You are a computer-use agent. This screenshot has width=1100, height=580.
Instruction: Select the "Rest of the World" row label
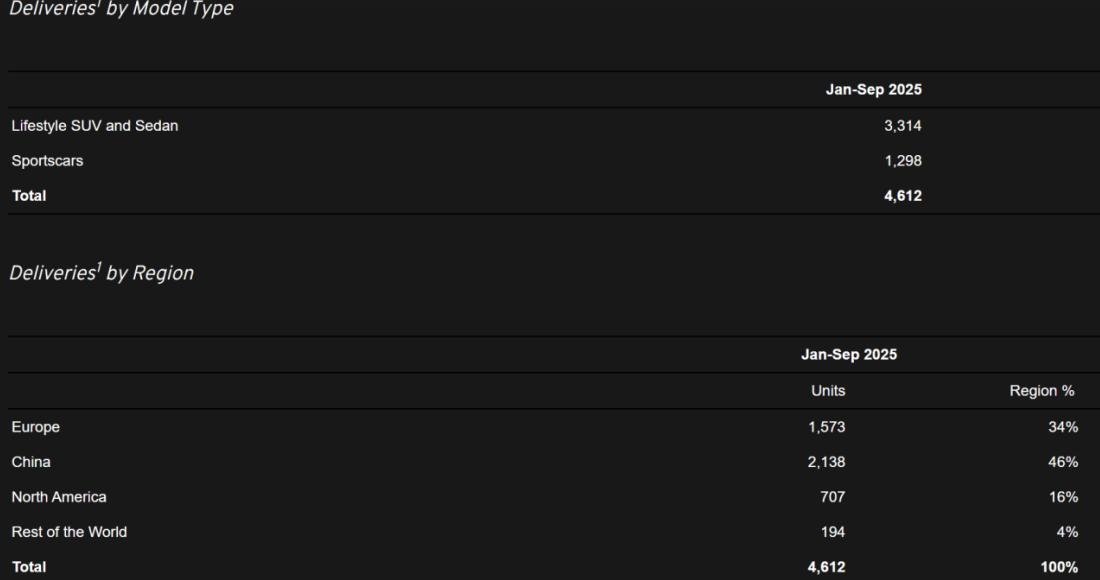tap(69, 532)
